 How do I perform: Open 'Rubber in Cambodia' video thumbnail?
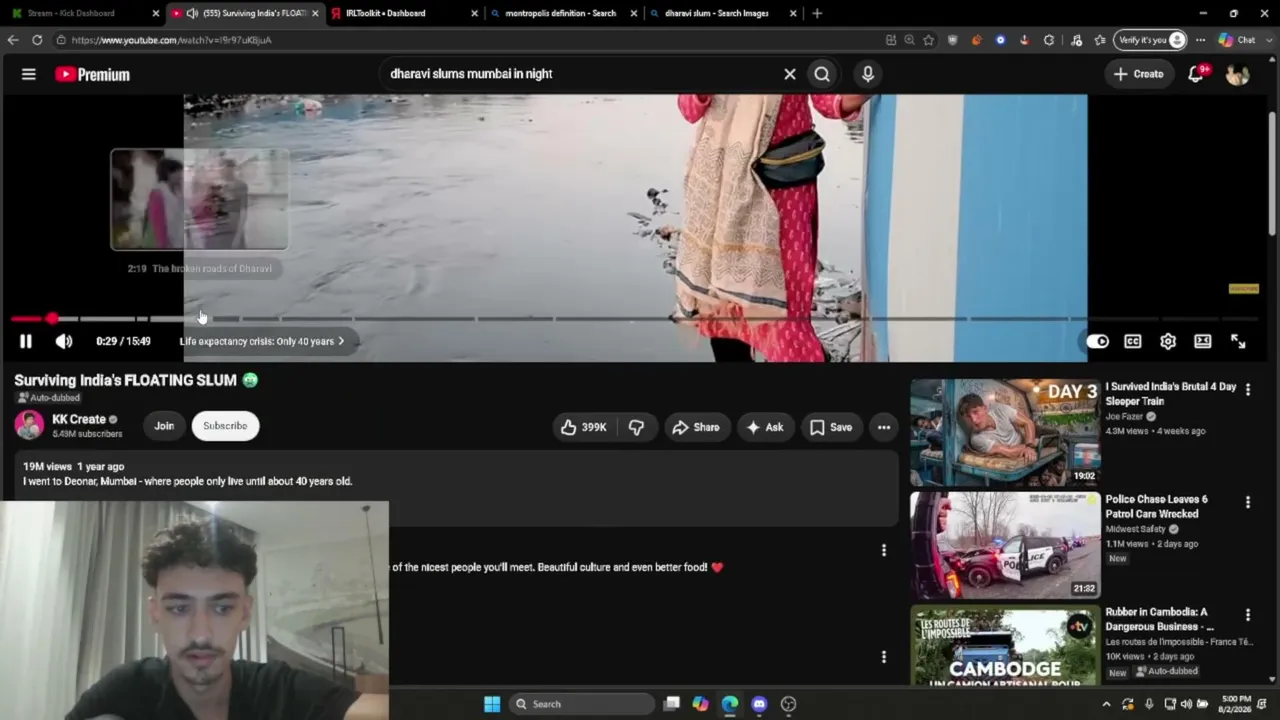[1004, 645]
